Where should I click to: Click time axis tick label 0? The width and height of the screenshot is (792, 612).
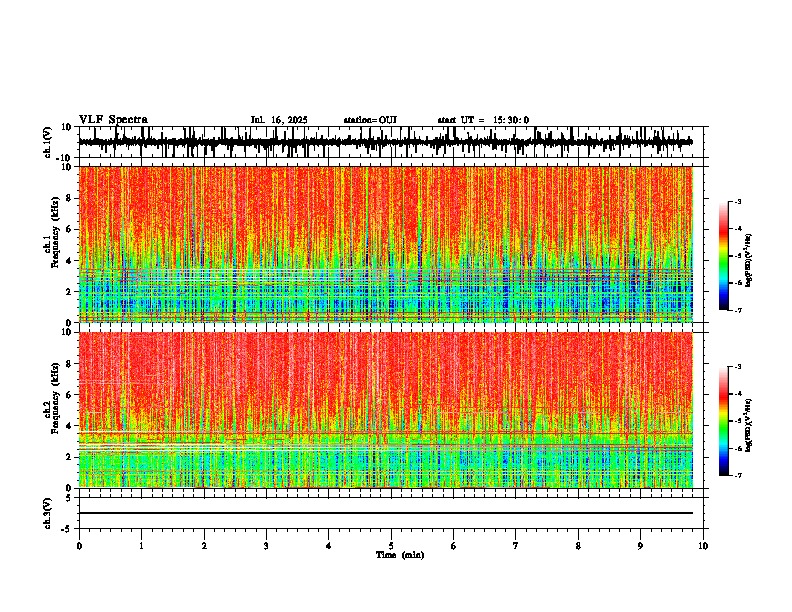(79, 546)
